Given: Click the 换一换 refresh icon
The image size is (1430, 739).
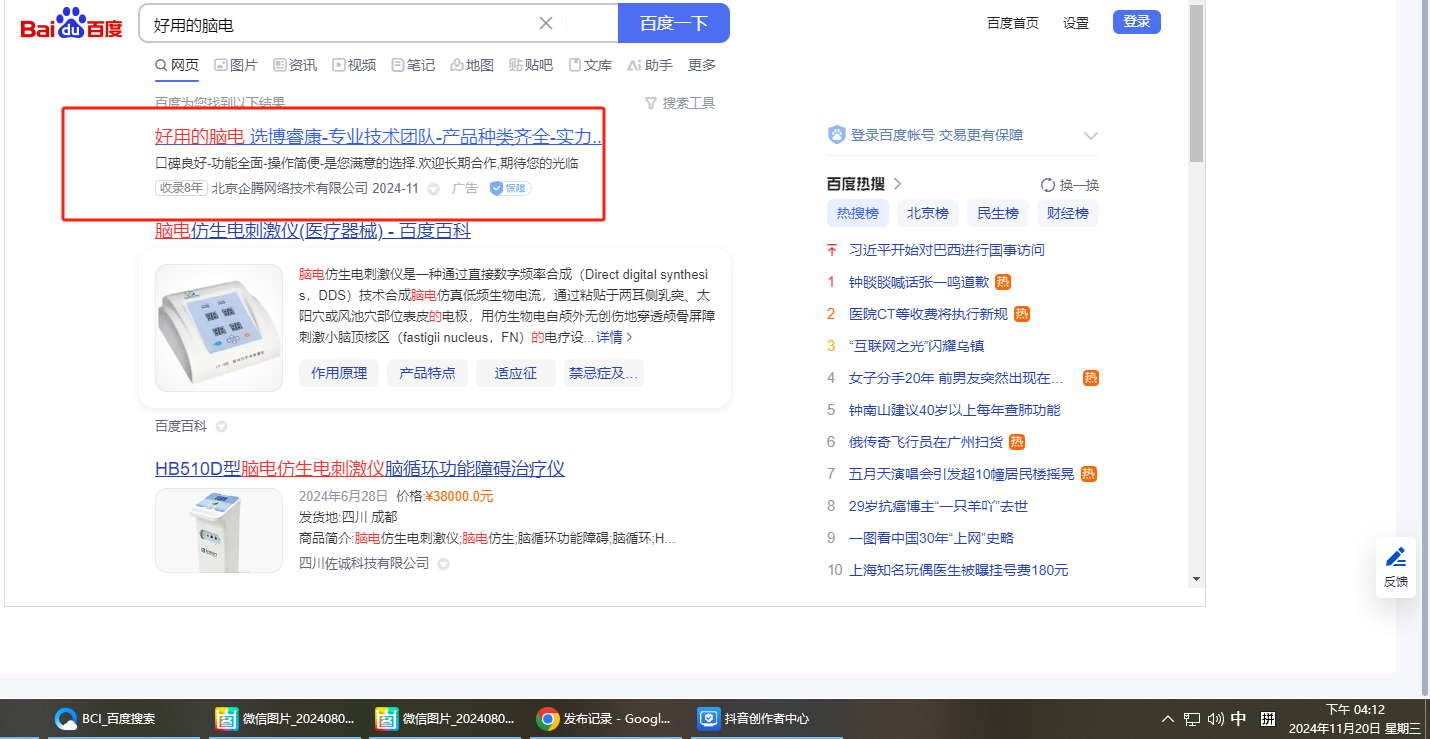Looking at the screenshot, I should [1048, 185].
